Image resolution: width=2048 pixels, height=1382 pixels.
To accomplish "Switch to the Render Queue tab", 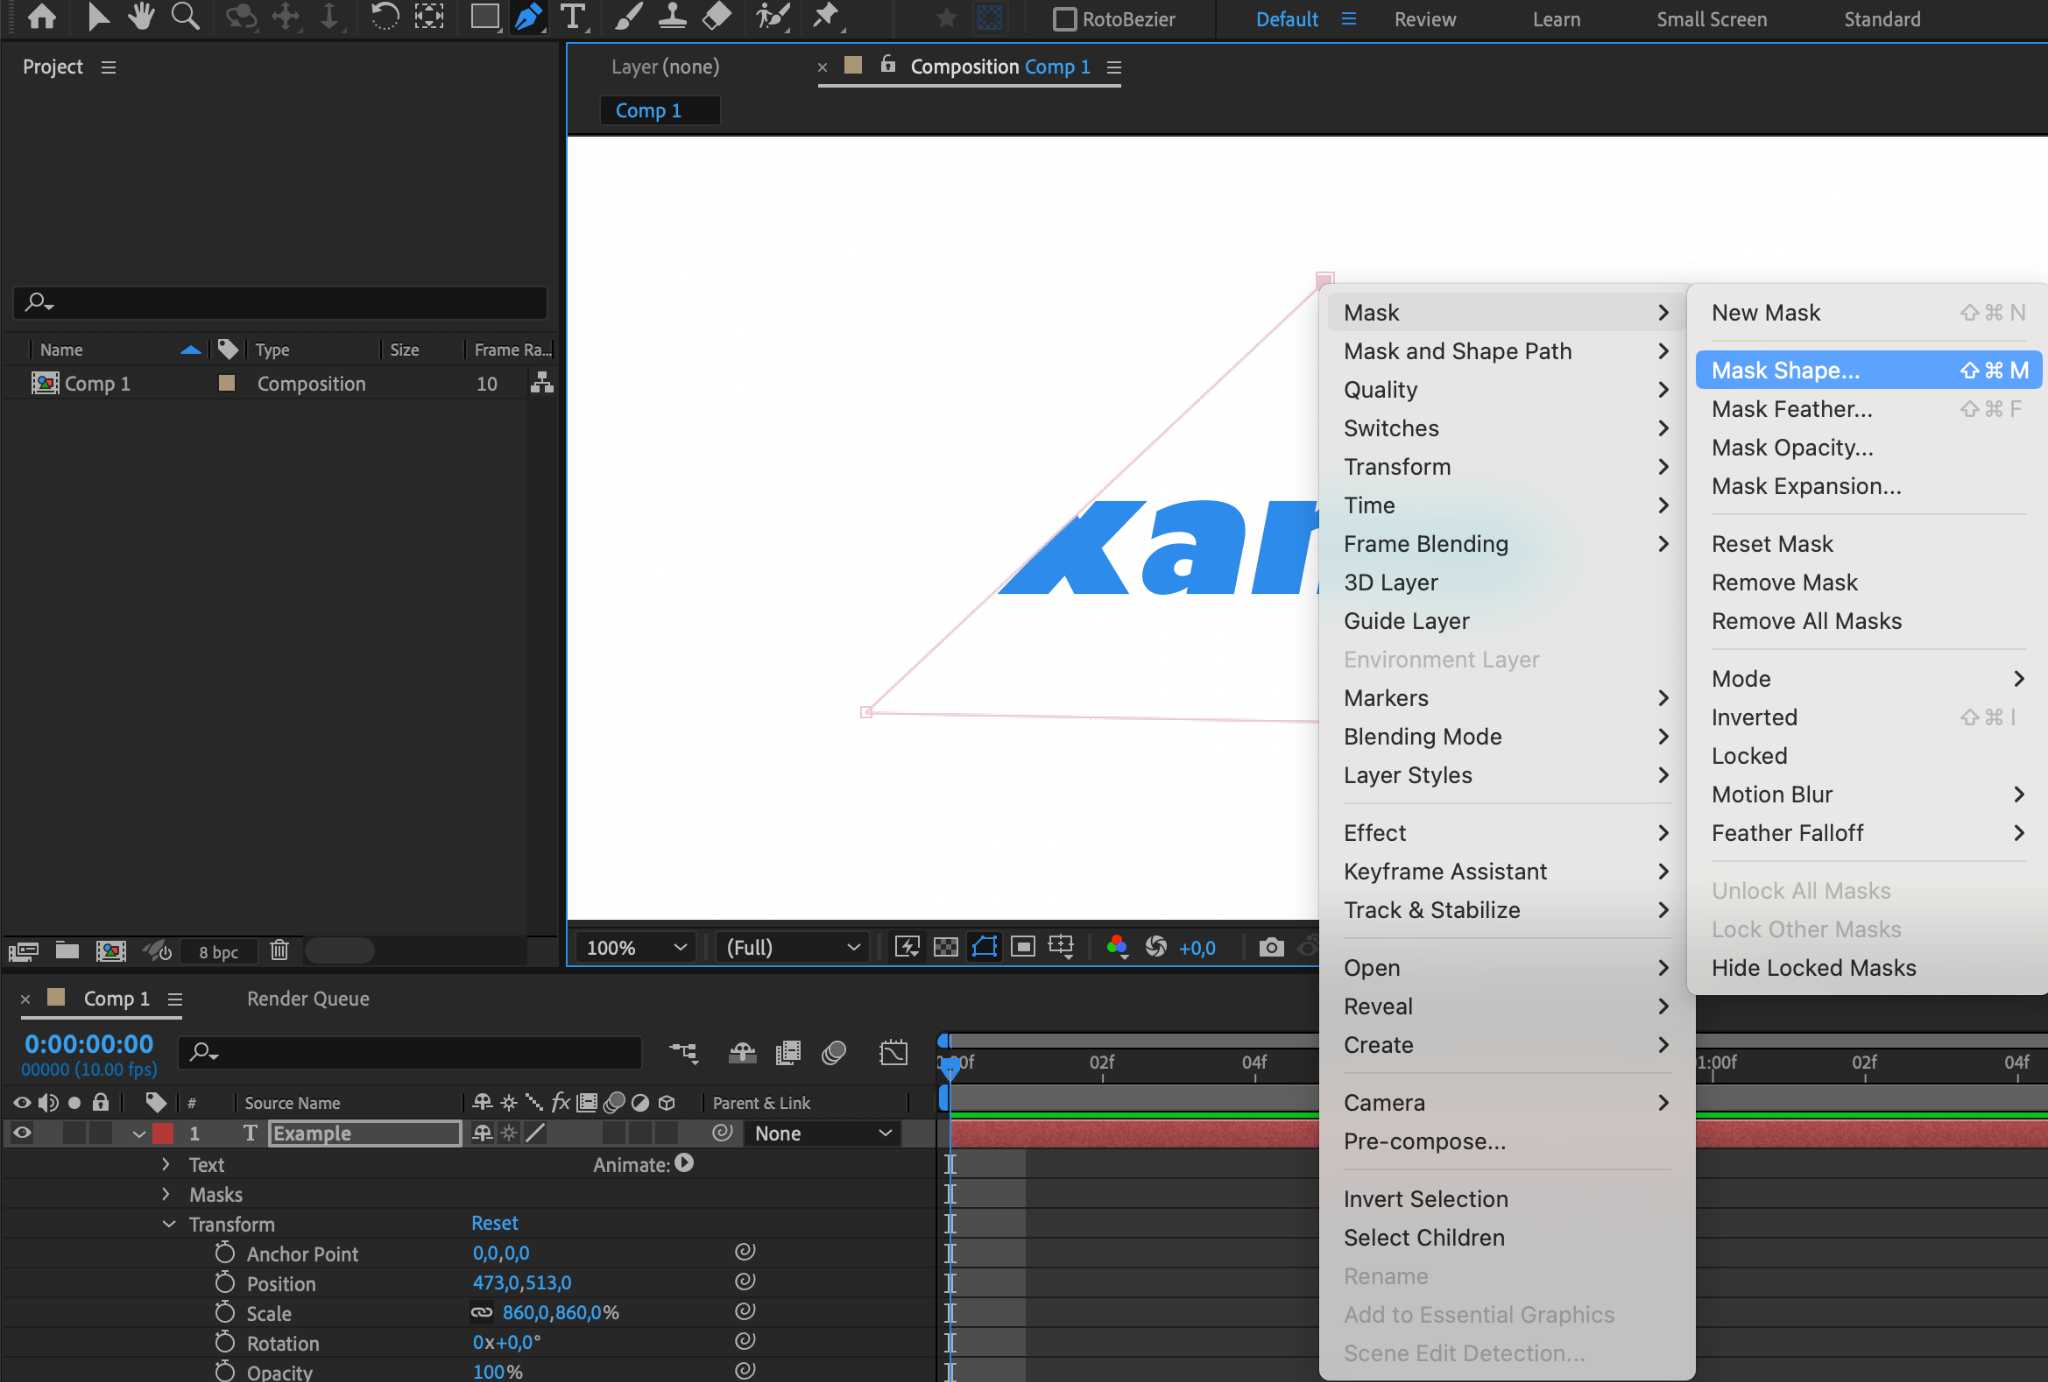I will point(308,998).
